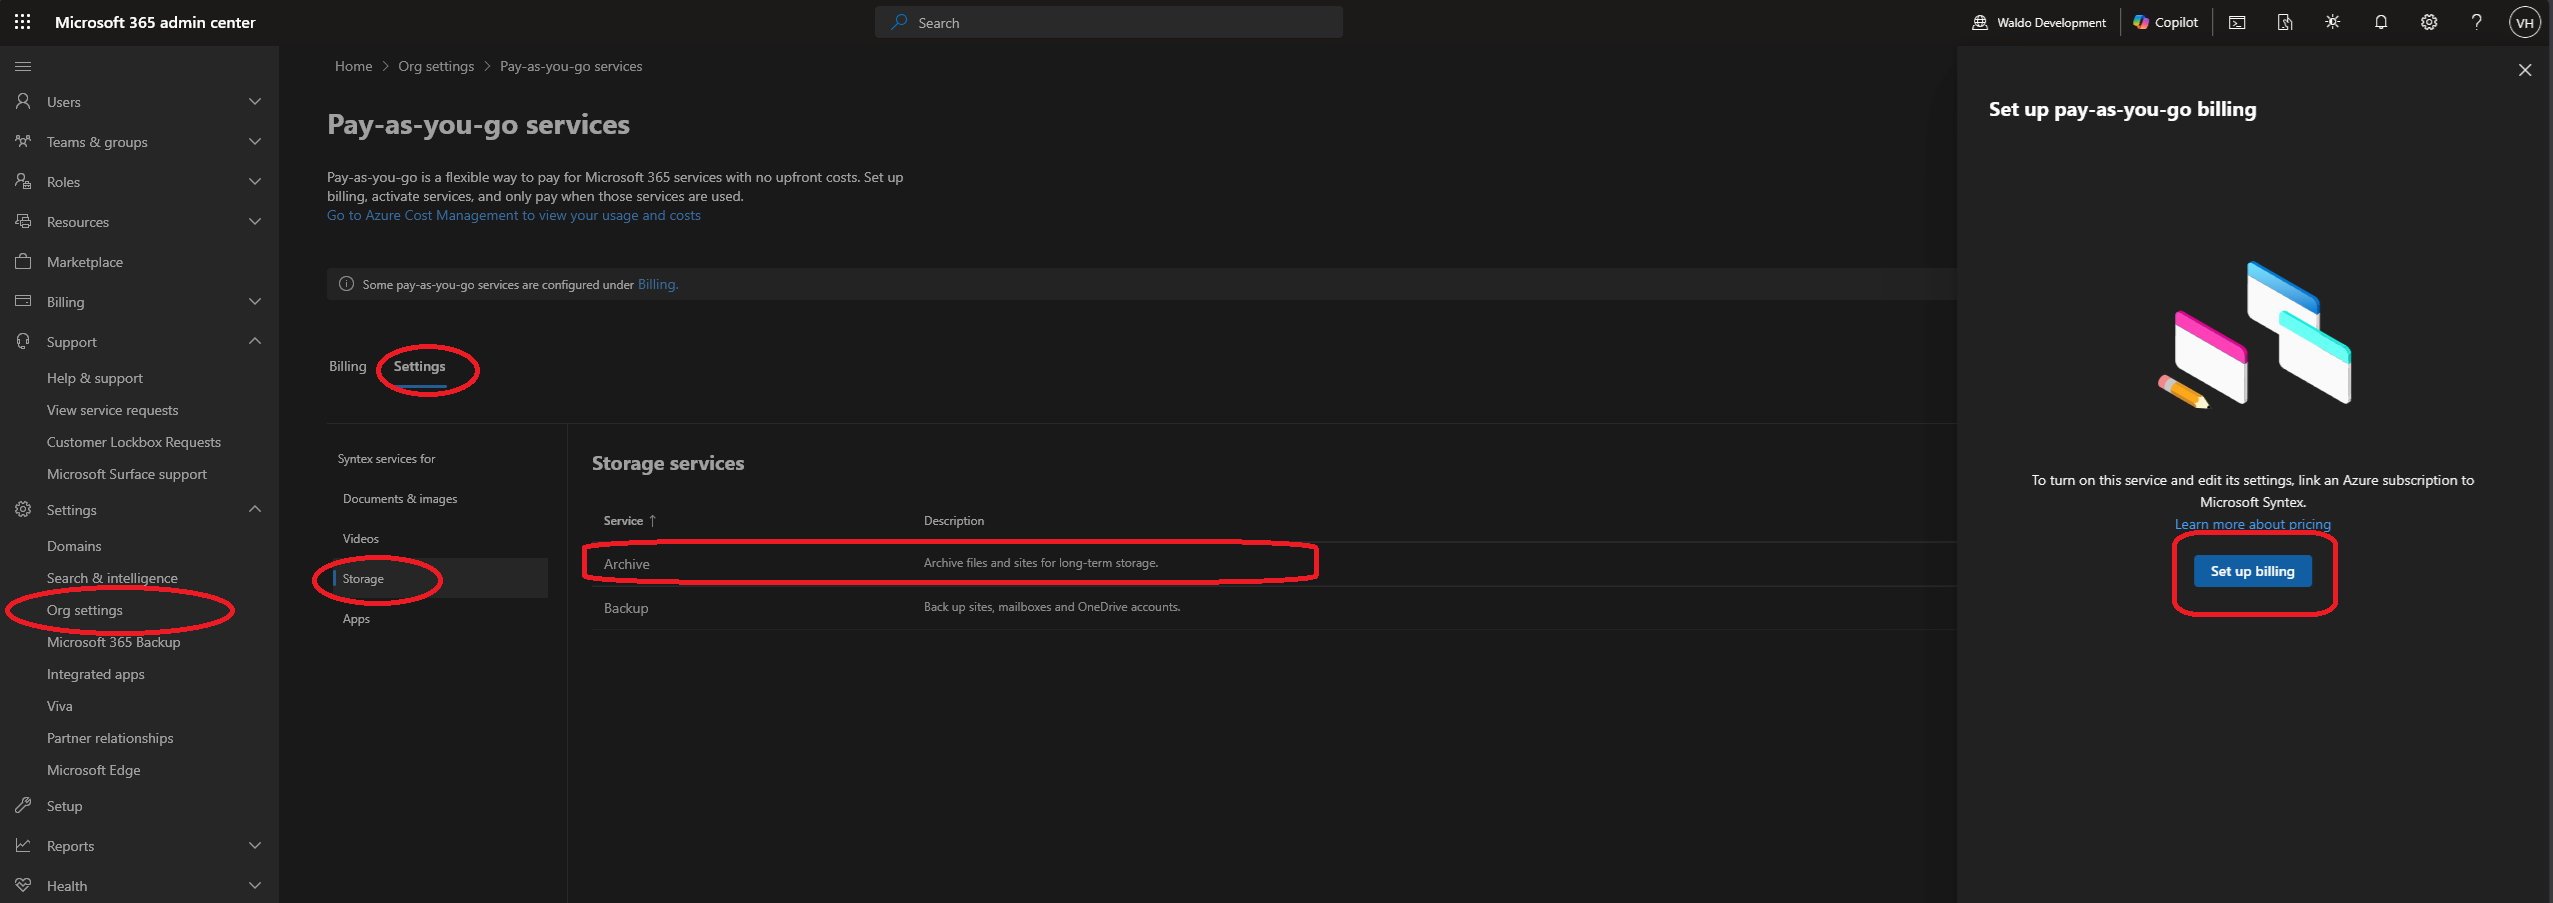Open Partner relationships
Image resolution: width=2553 pixels, height=903 pixels.
tap(110, 738)
